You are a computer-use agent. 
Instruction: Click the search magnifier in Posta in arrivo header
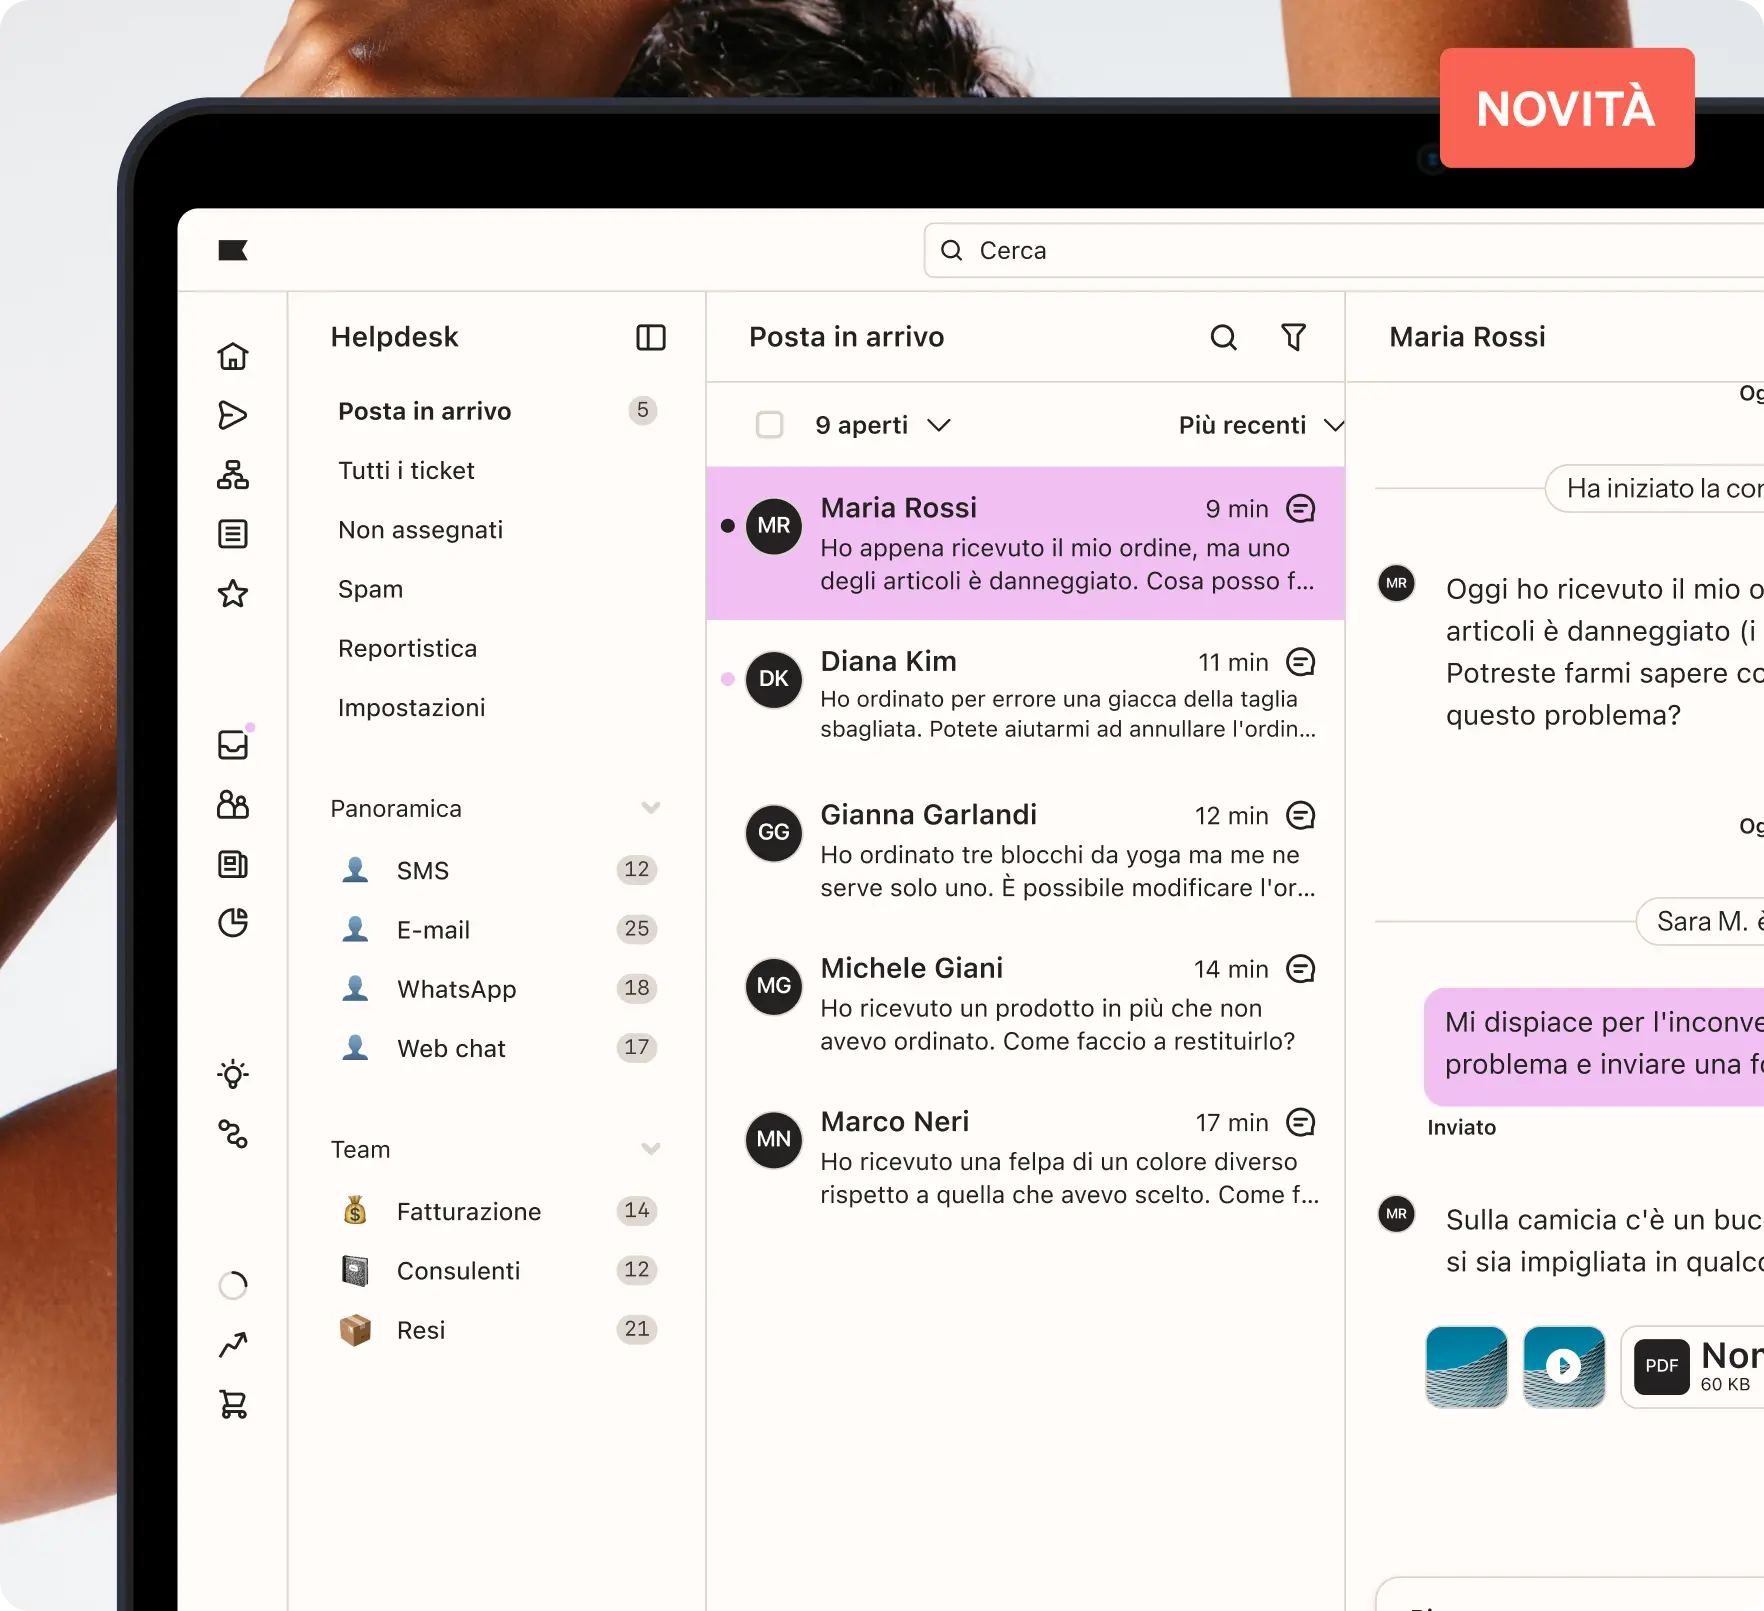tap(1223, 338)
